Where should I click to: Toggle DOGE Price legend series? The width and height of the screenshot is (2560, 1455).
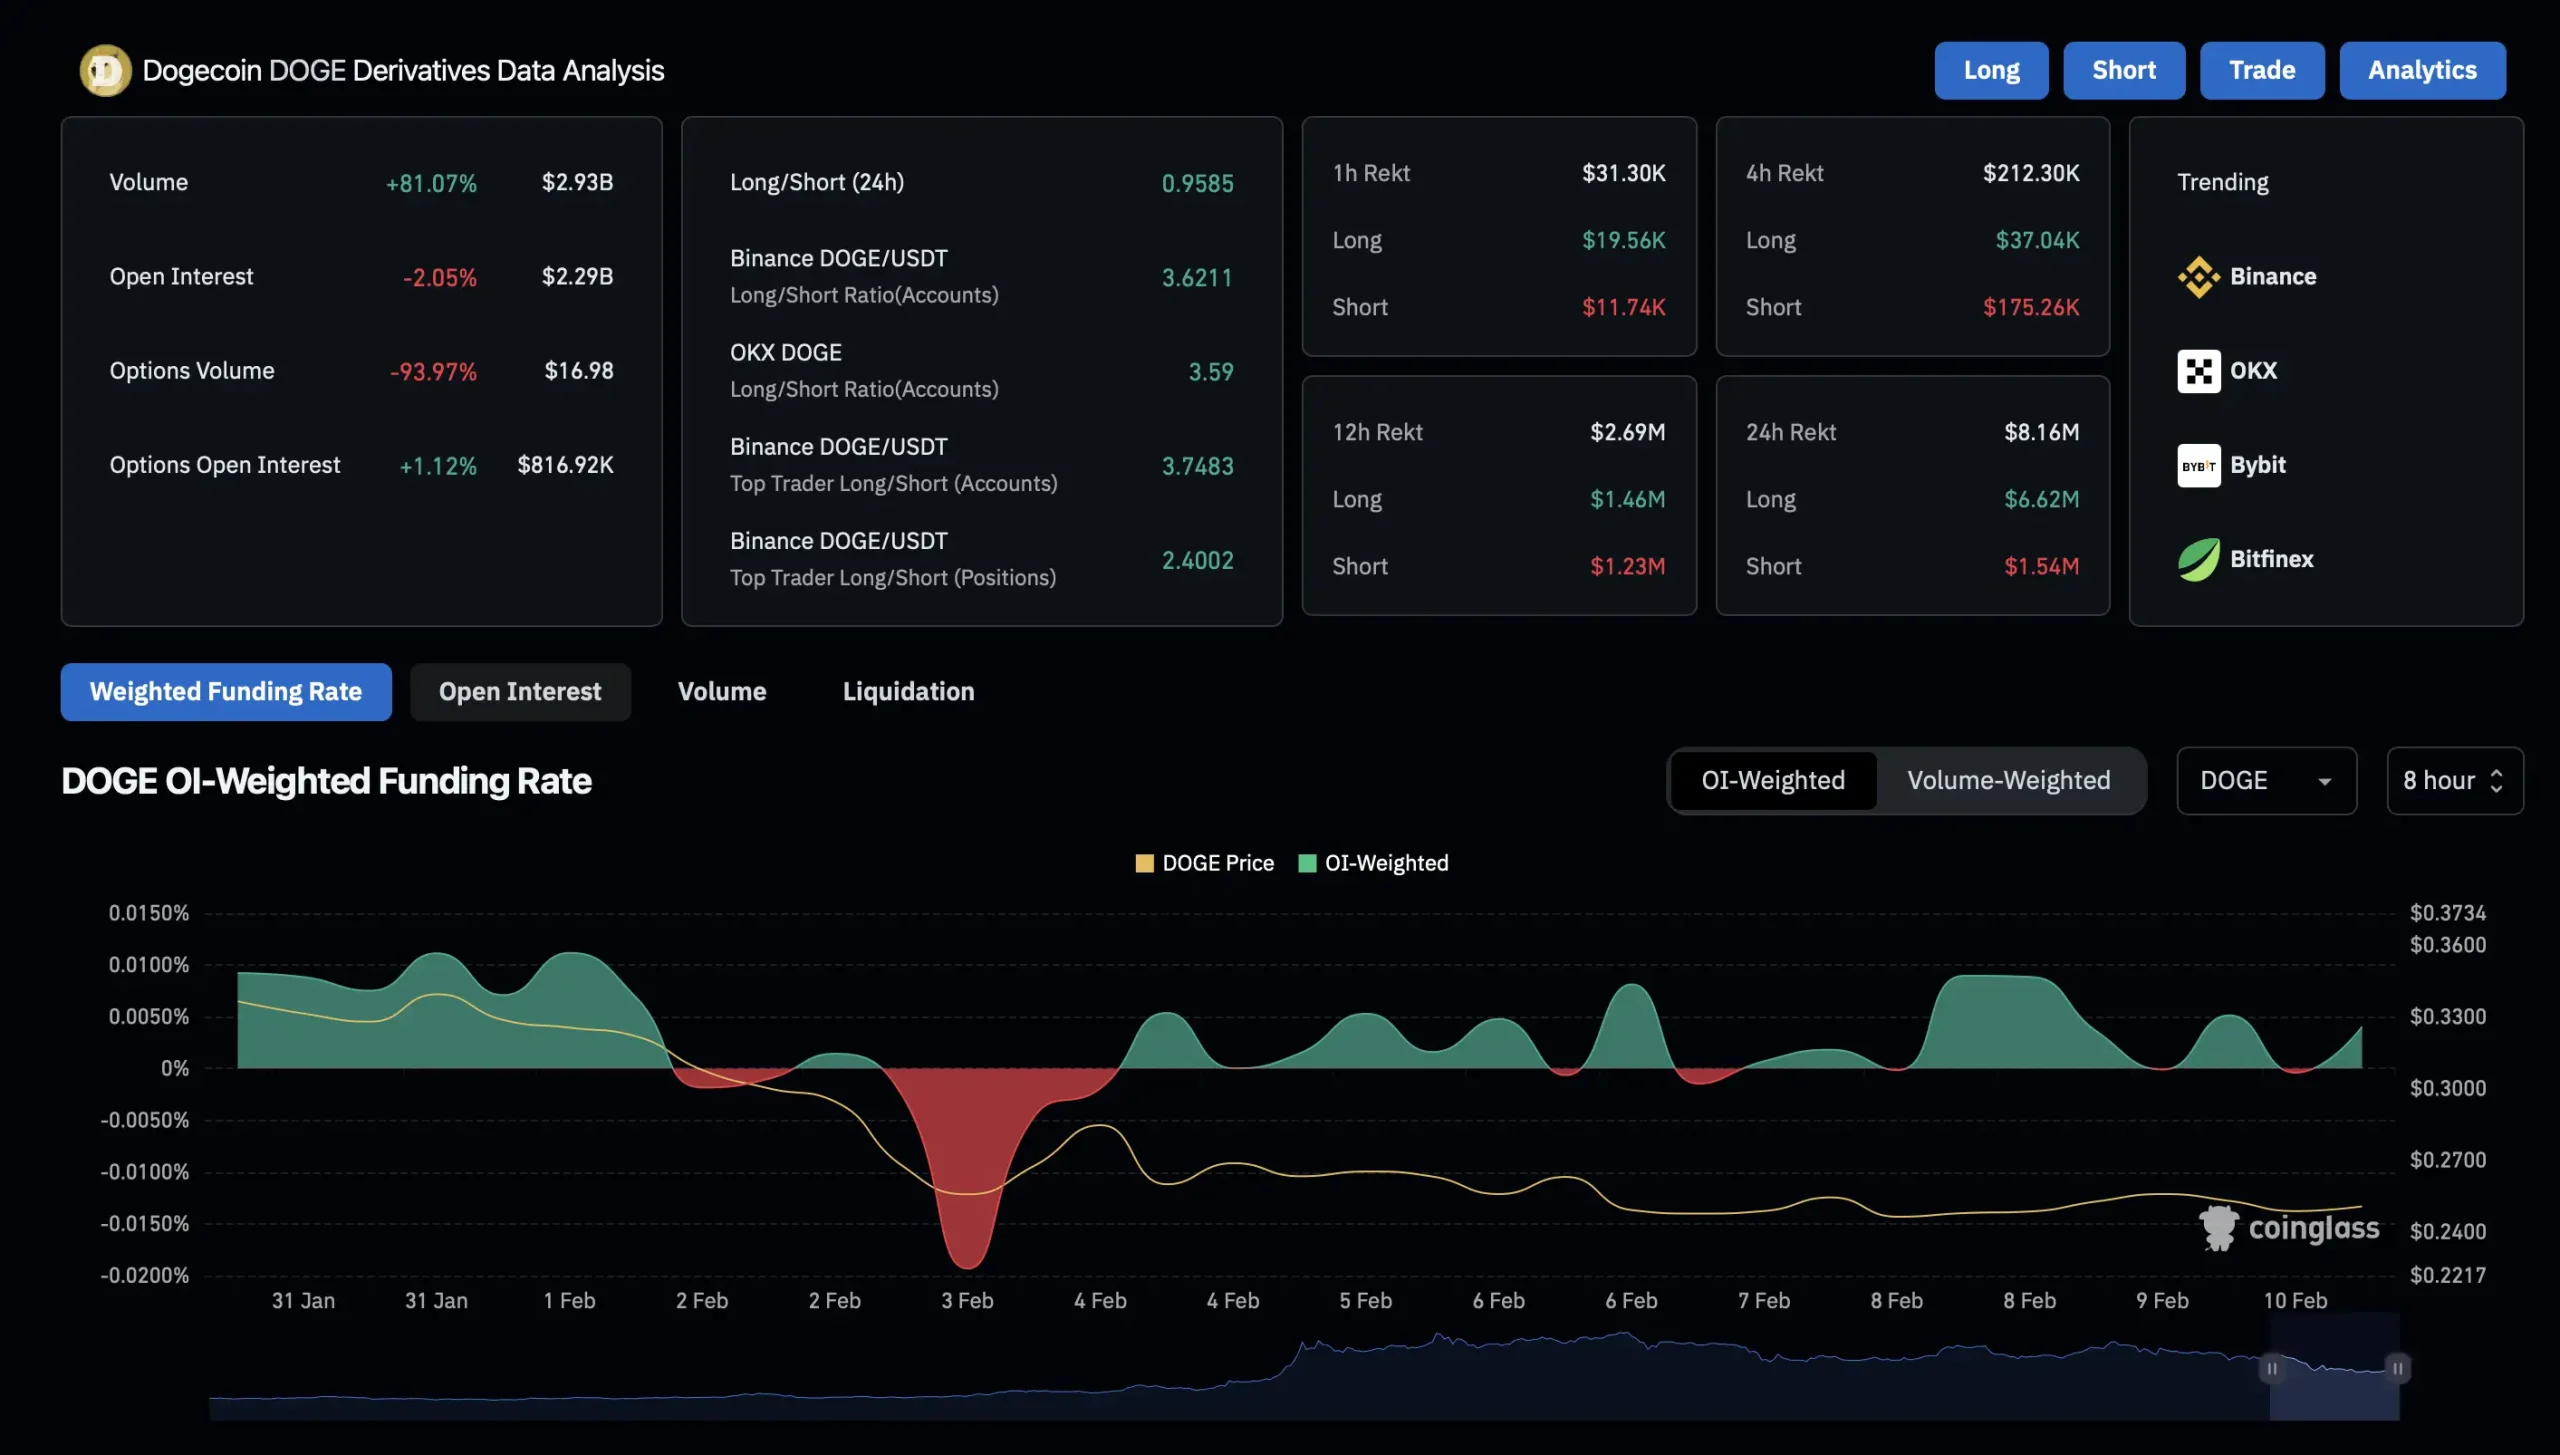(1205, 863)
